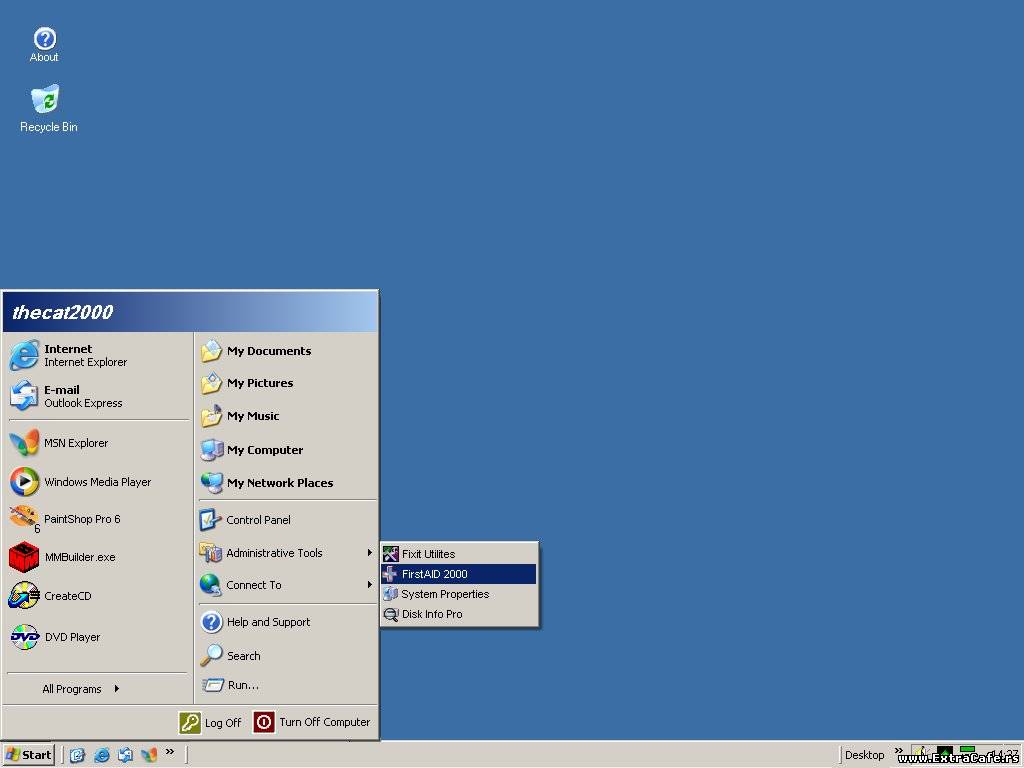This screenshot has width=1024, height=768.
Task: Click the Log Off button
Action: (x=211, y=722)
